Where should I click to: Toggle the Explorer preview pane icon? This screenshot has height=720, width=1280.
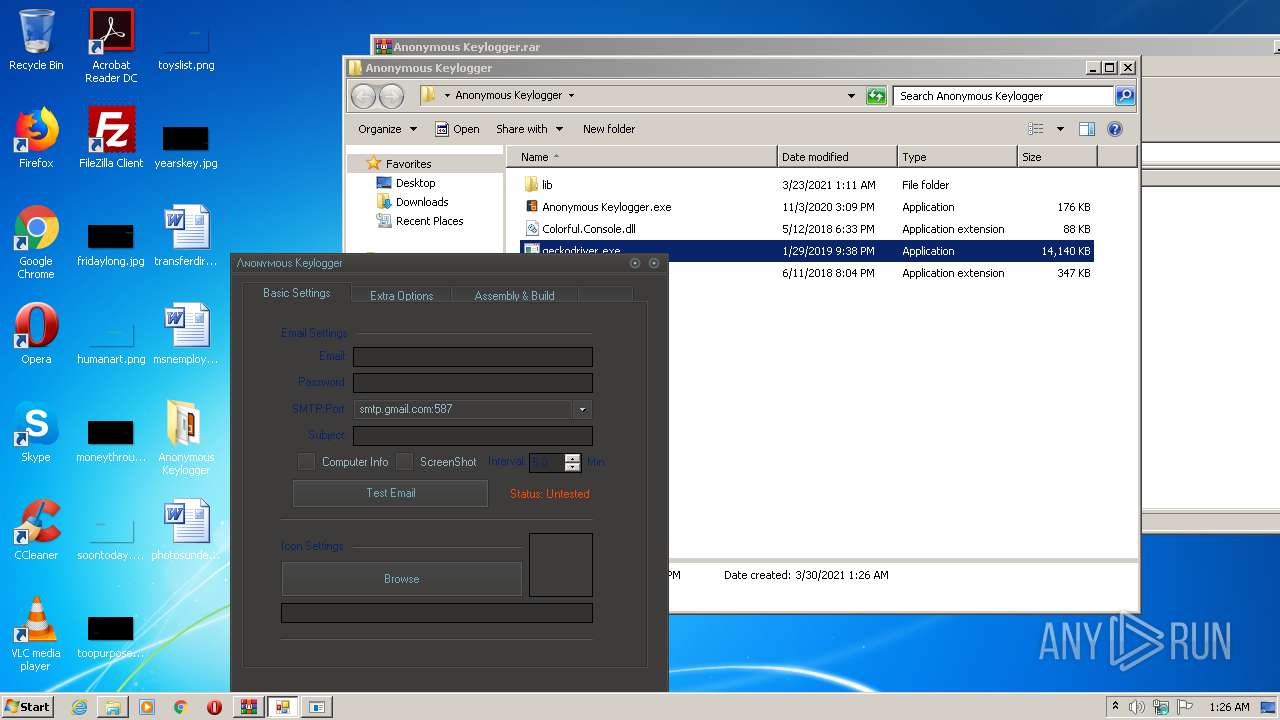pos(1087,129)
